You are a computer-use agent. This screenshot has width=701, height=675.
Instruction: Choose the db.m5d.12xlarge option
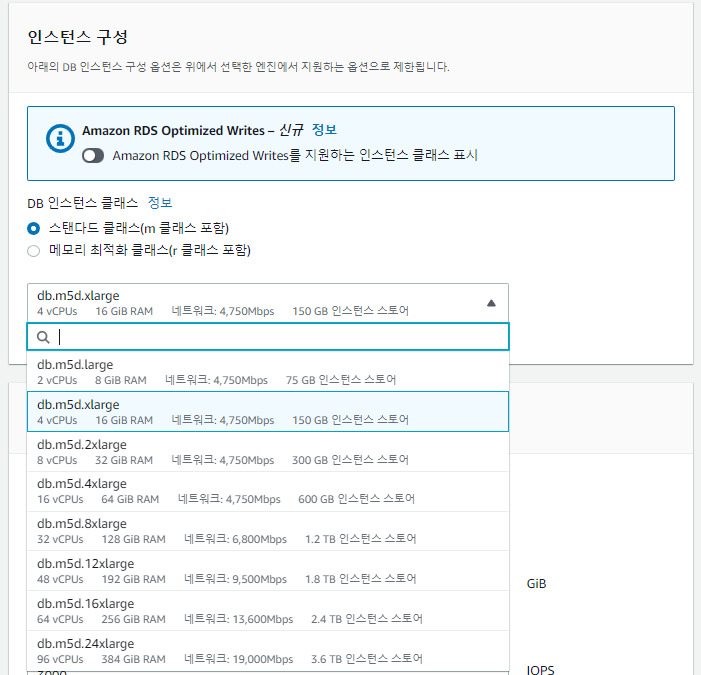tap(268, 571)
